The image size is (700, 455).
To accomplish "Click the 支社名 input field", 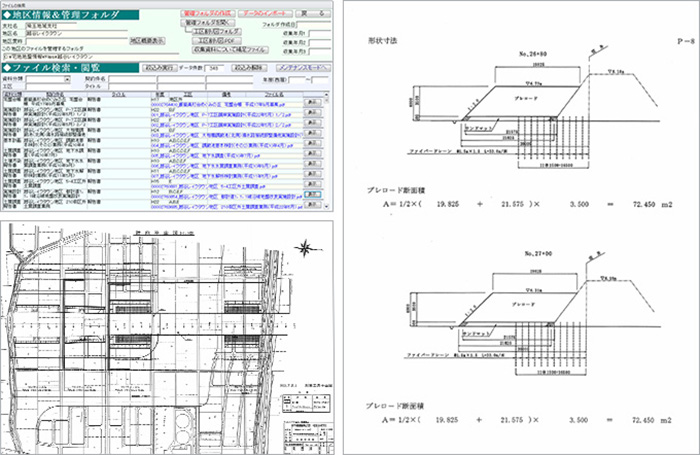I will (x=51, y=26).
